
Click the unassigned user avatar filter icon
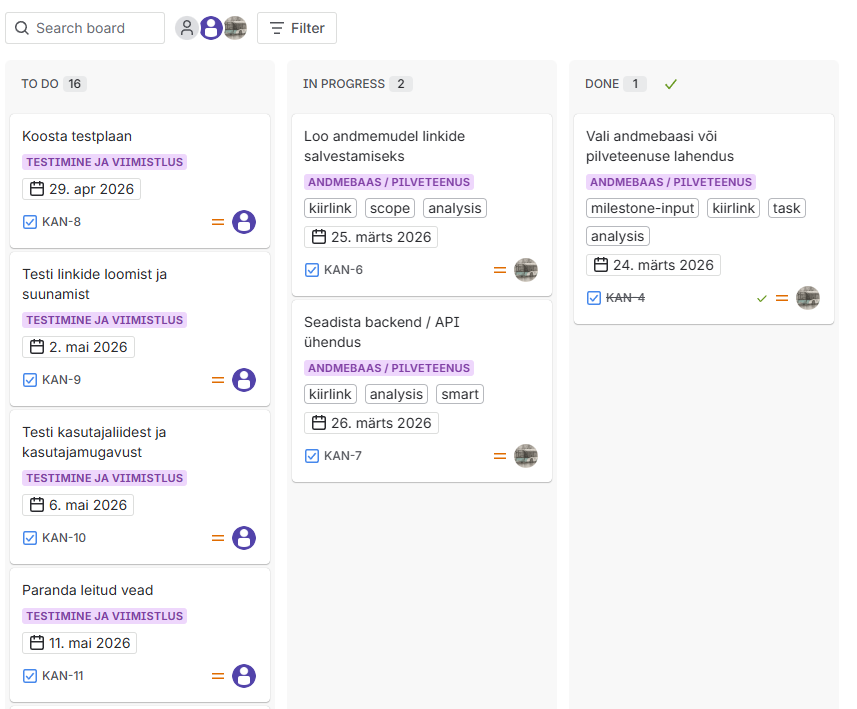(186, 28)
